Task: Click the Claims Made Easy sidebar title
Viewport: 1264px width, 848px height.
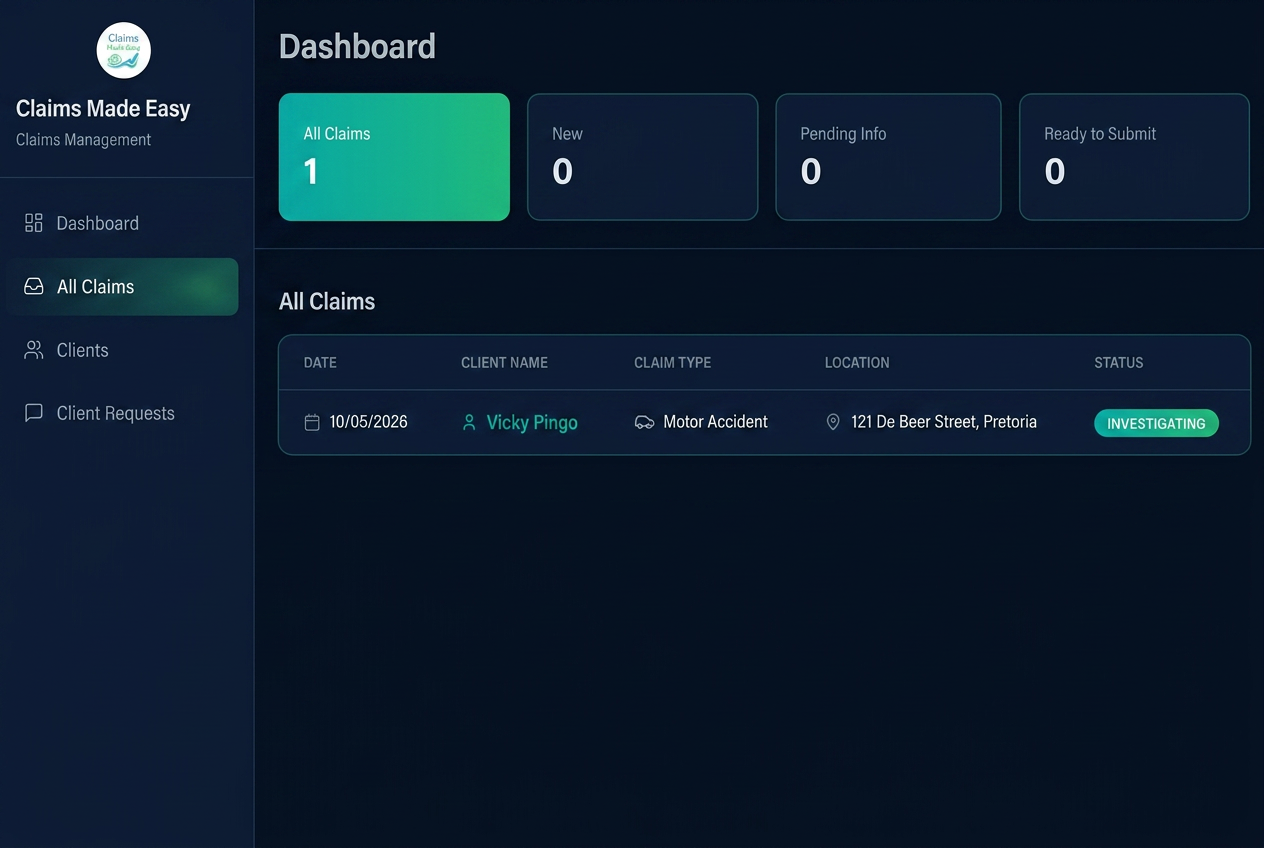Action: coord(103,108)
